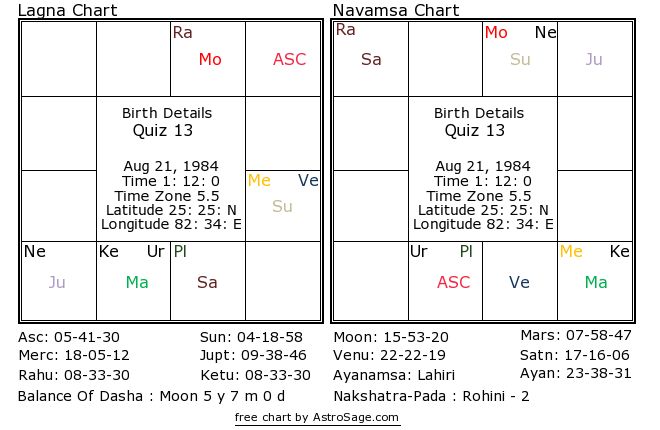Select Su in the Lagna chart

282,207
